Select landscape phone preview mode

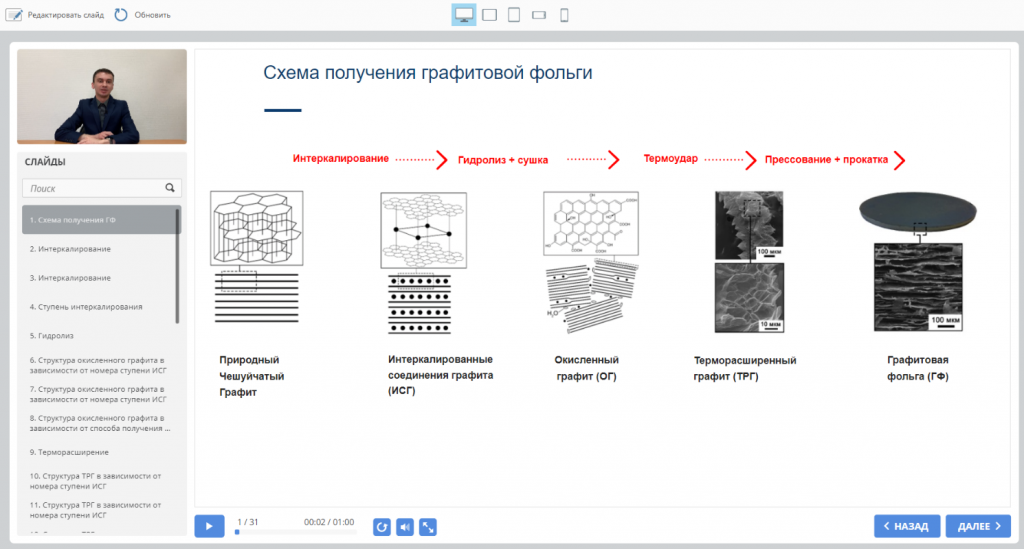coord(539,14)
